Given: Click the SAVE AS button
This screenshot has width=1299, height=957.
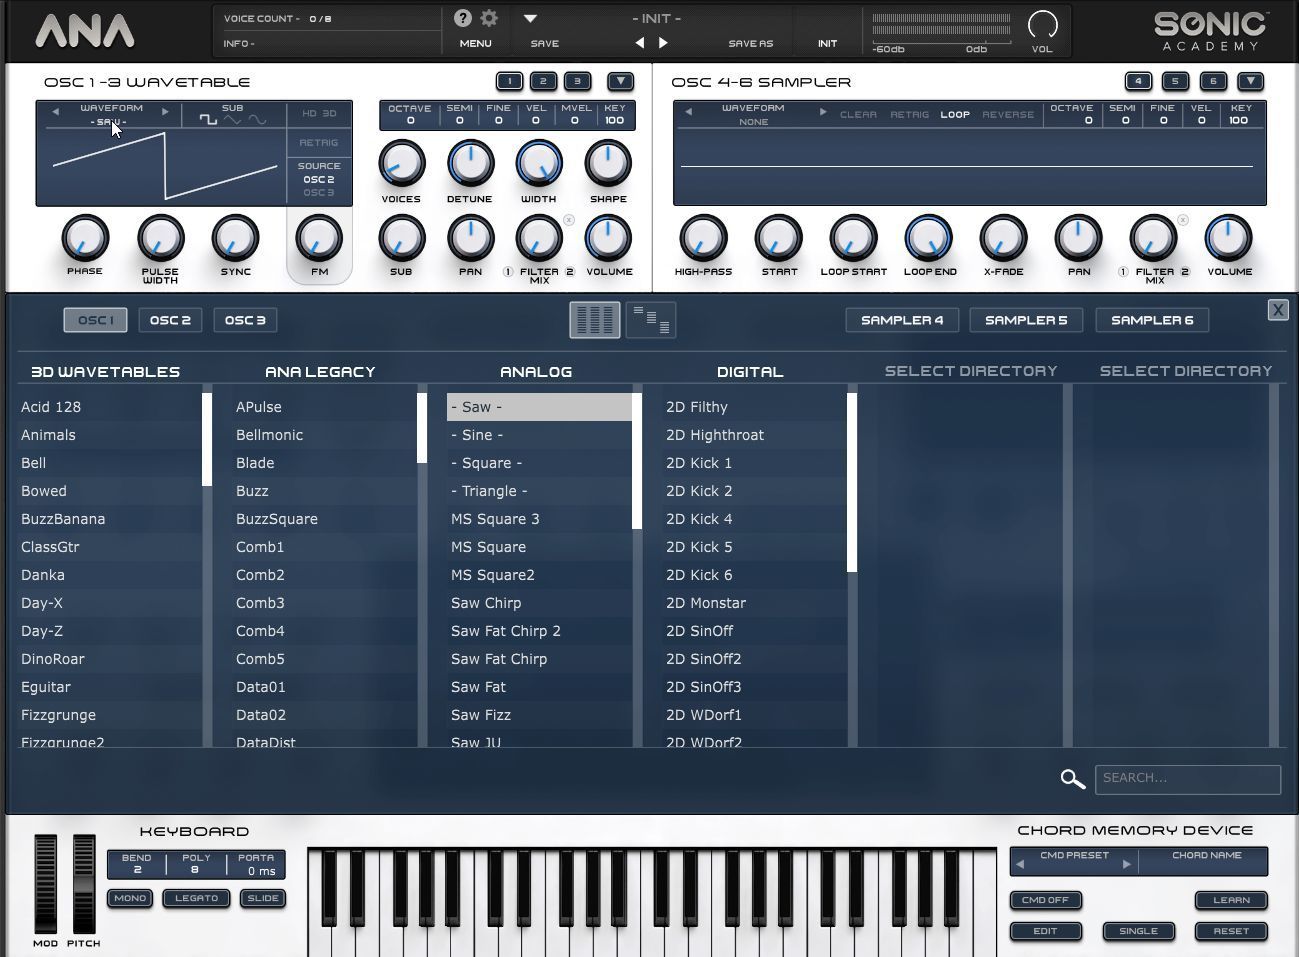Looking at the screenshot, I should 750,43.
